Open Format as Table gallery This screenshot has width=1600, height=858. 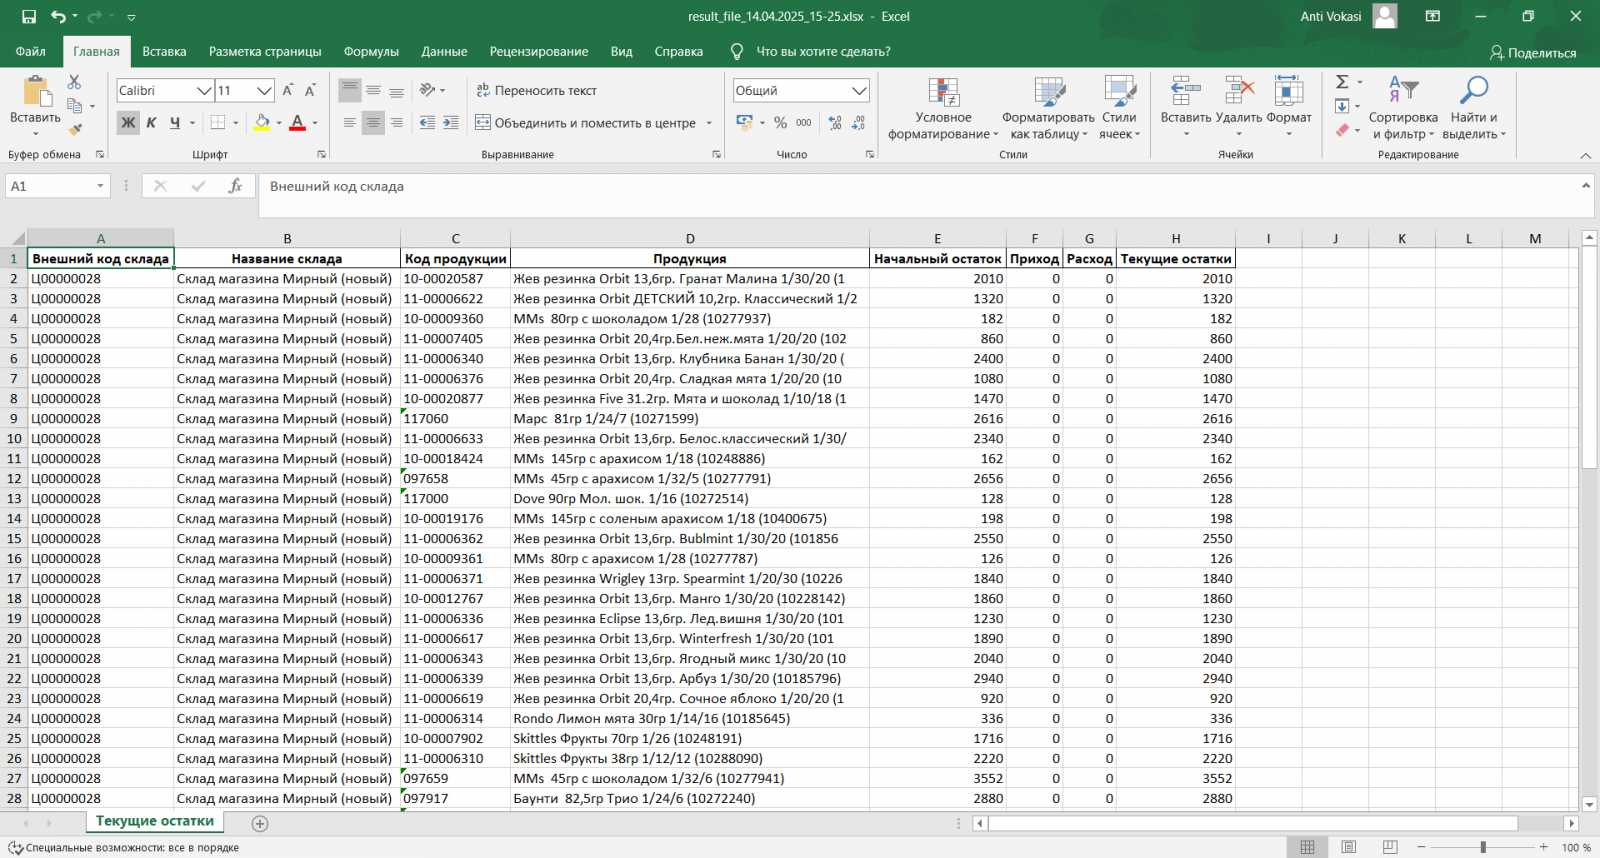pos(1048,108)
